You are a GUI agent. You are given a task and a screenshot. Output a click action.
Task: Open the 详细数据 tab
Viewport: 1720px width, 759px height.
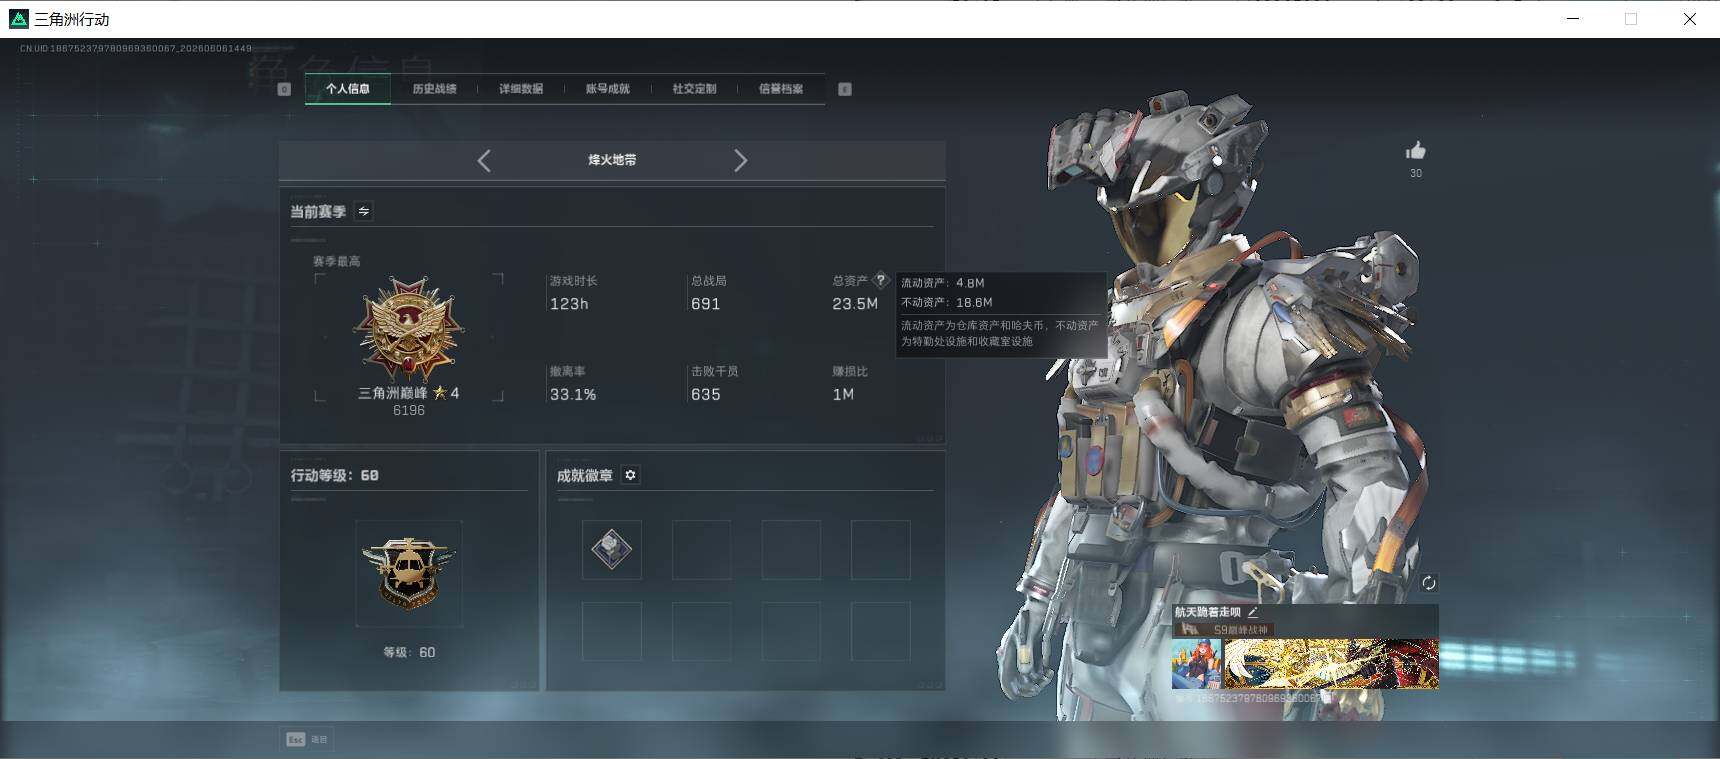(521, 89)
